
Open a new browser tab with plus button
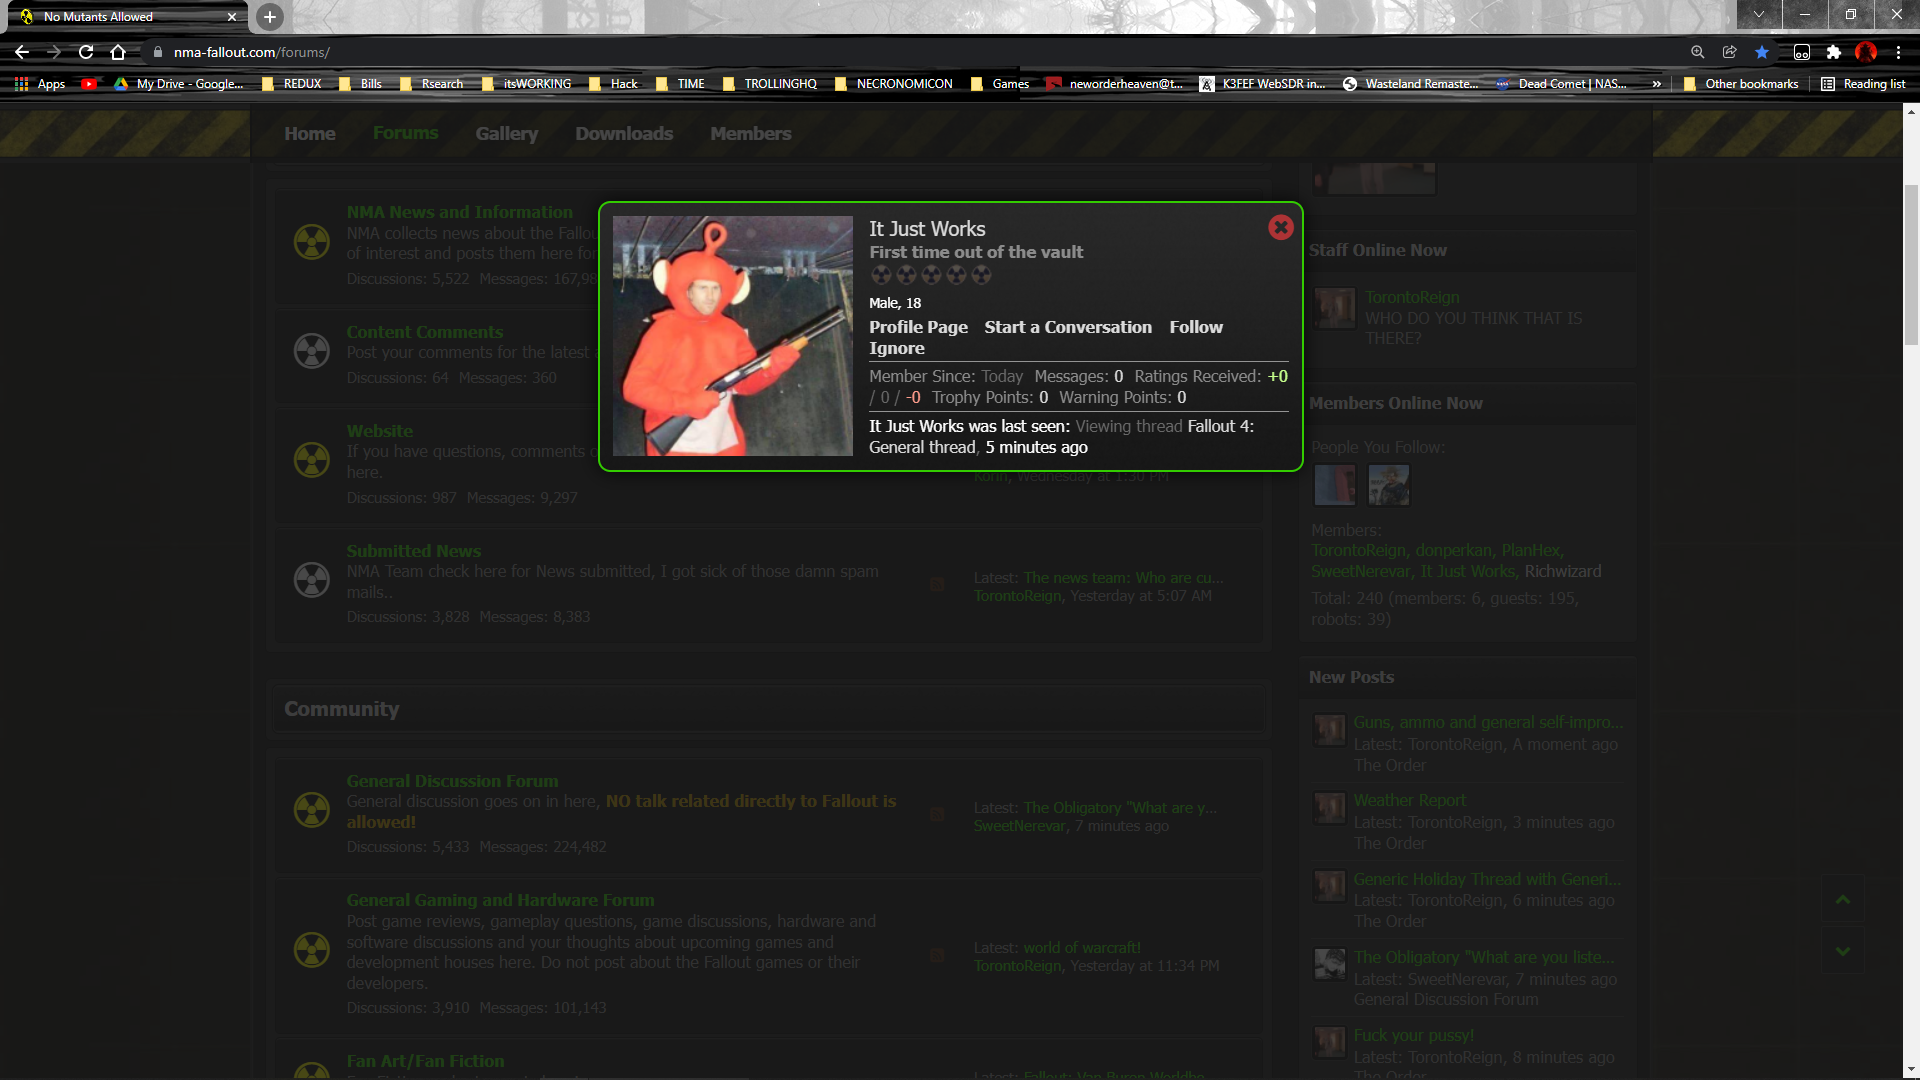(269, 17)
